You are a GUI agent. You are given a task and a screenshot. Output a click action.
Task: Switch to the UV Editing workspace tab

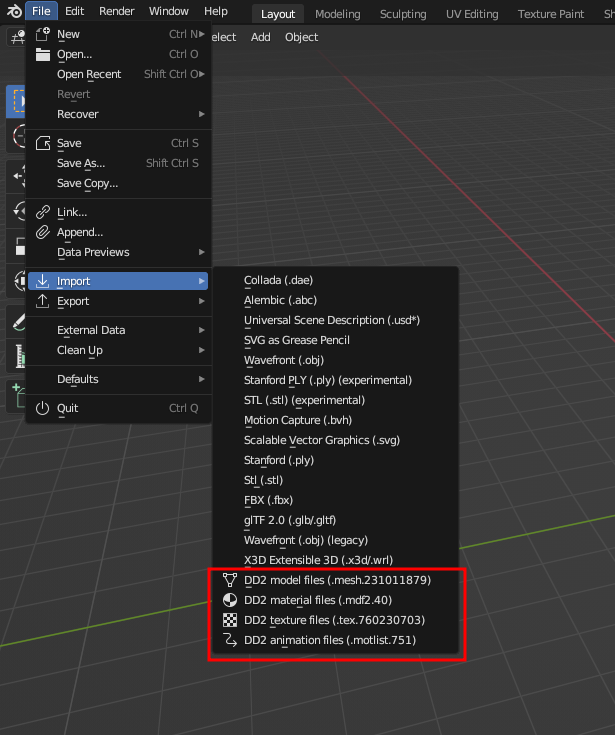coord(472,14)
